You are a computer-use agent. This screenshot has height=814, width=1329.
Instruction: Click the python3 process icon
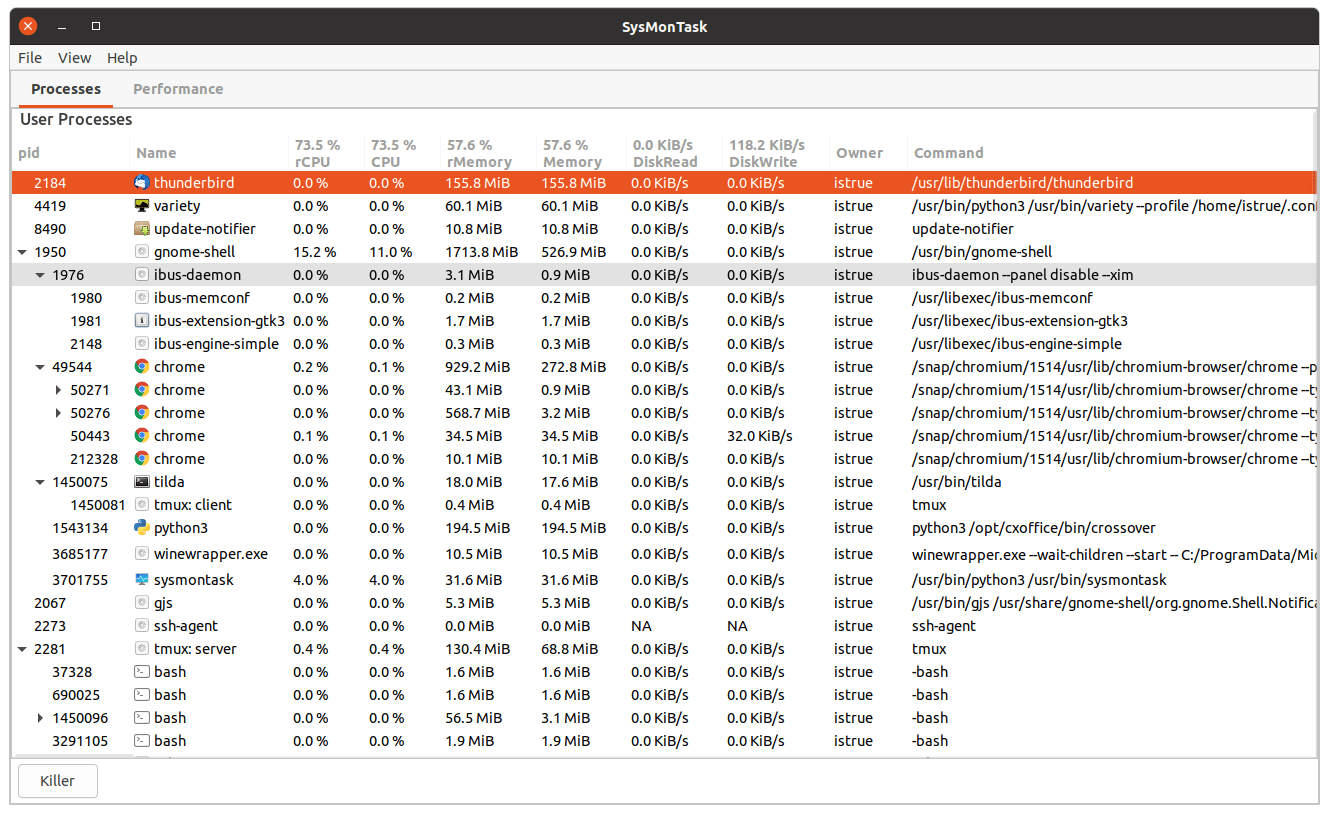142,528
